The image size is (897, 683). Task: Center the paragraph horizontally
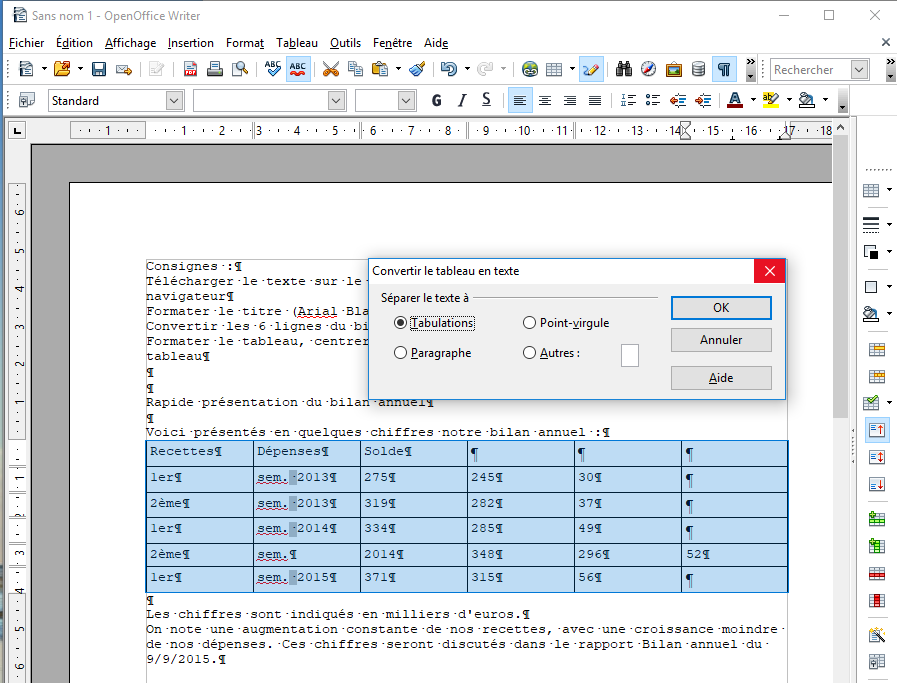[x=545, y=101]
